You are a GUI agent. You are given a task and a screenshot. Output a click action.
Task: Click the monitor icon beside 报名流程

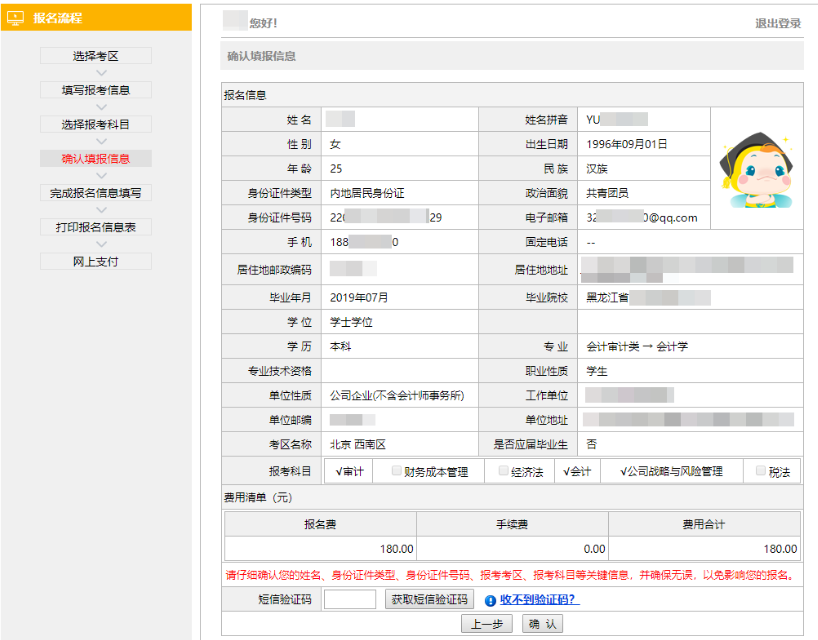click(15, 18)
